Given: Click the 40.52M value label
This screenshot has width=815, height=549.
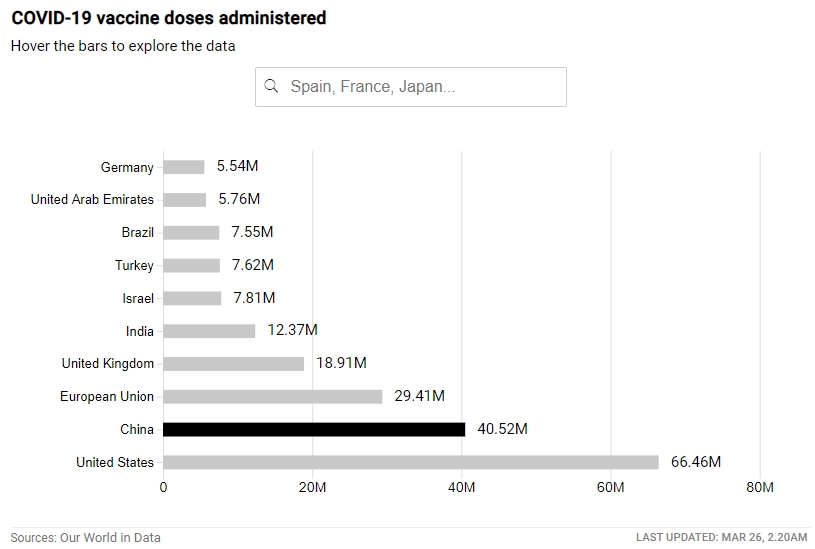Looking at the screenshot, I should point(503,428).
